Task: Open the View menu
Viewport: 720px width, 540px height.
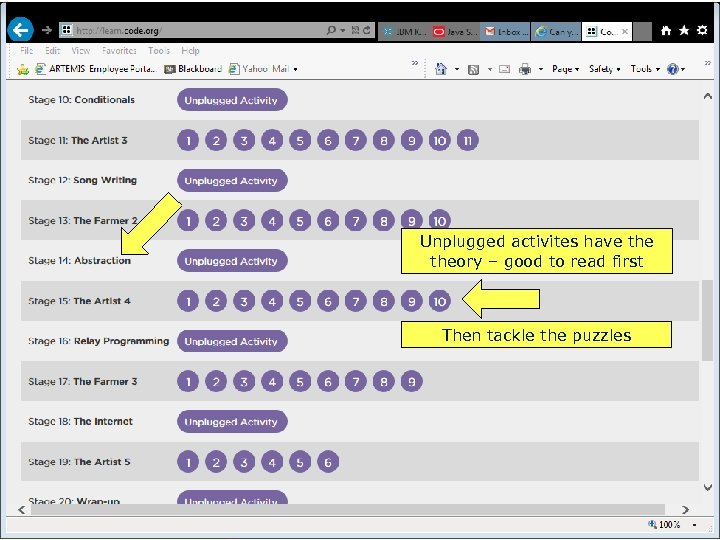Action: pyautogui.click(x=80, y=51)
